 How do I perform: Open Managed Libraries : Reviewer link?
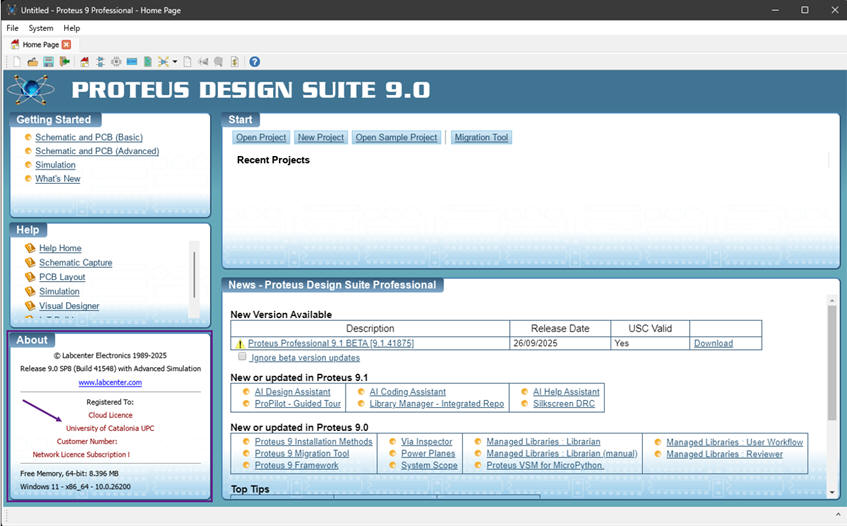pyautogui.click(x=724, y=454)
